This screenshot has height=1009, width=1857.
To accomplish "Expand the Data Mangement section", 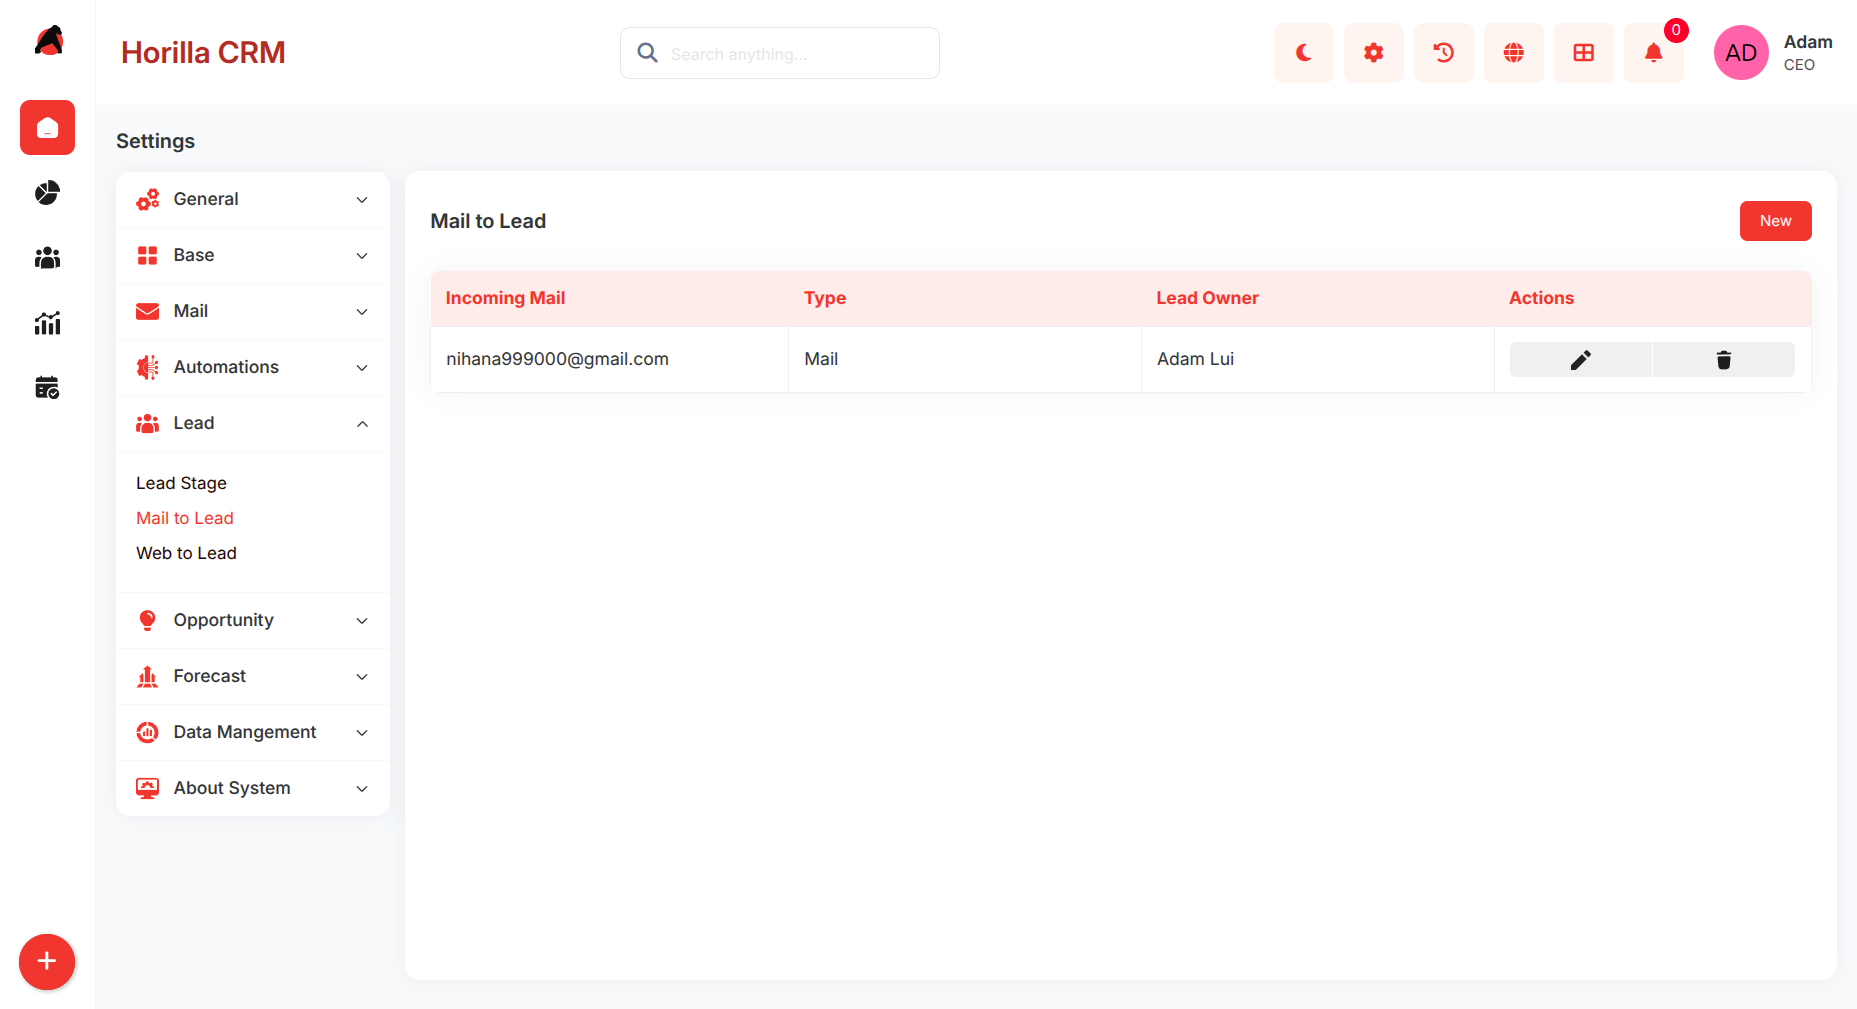I will [x=253, y=732].
